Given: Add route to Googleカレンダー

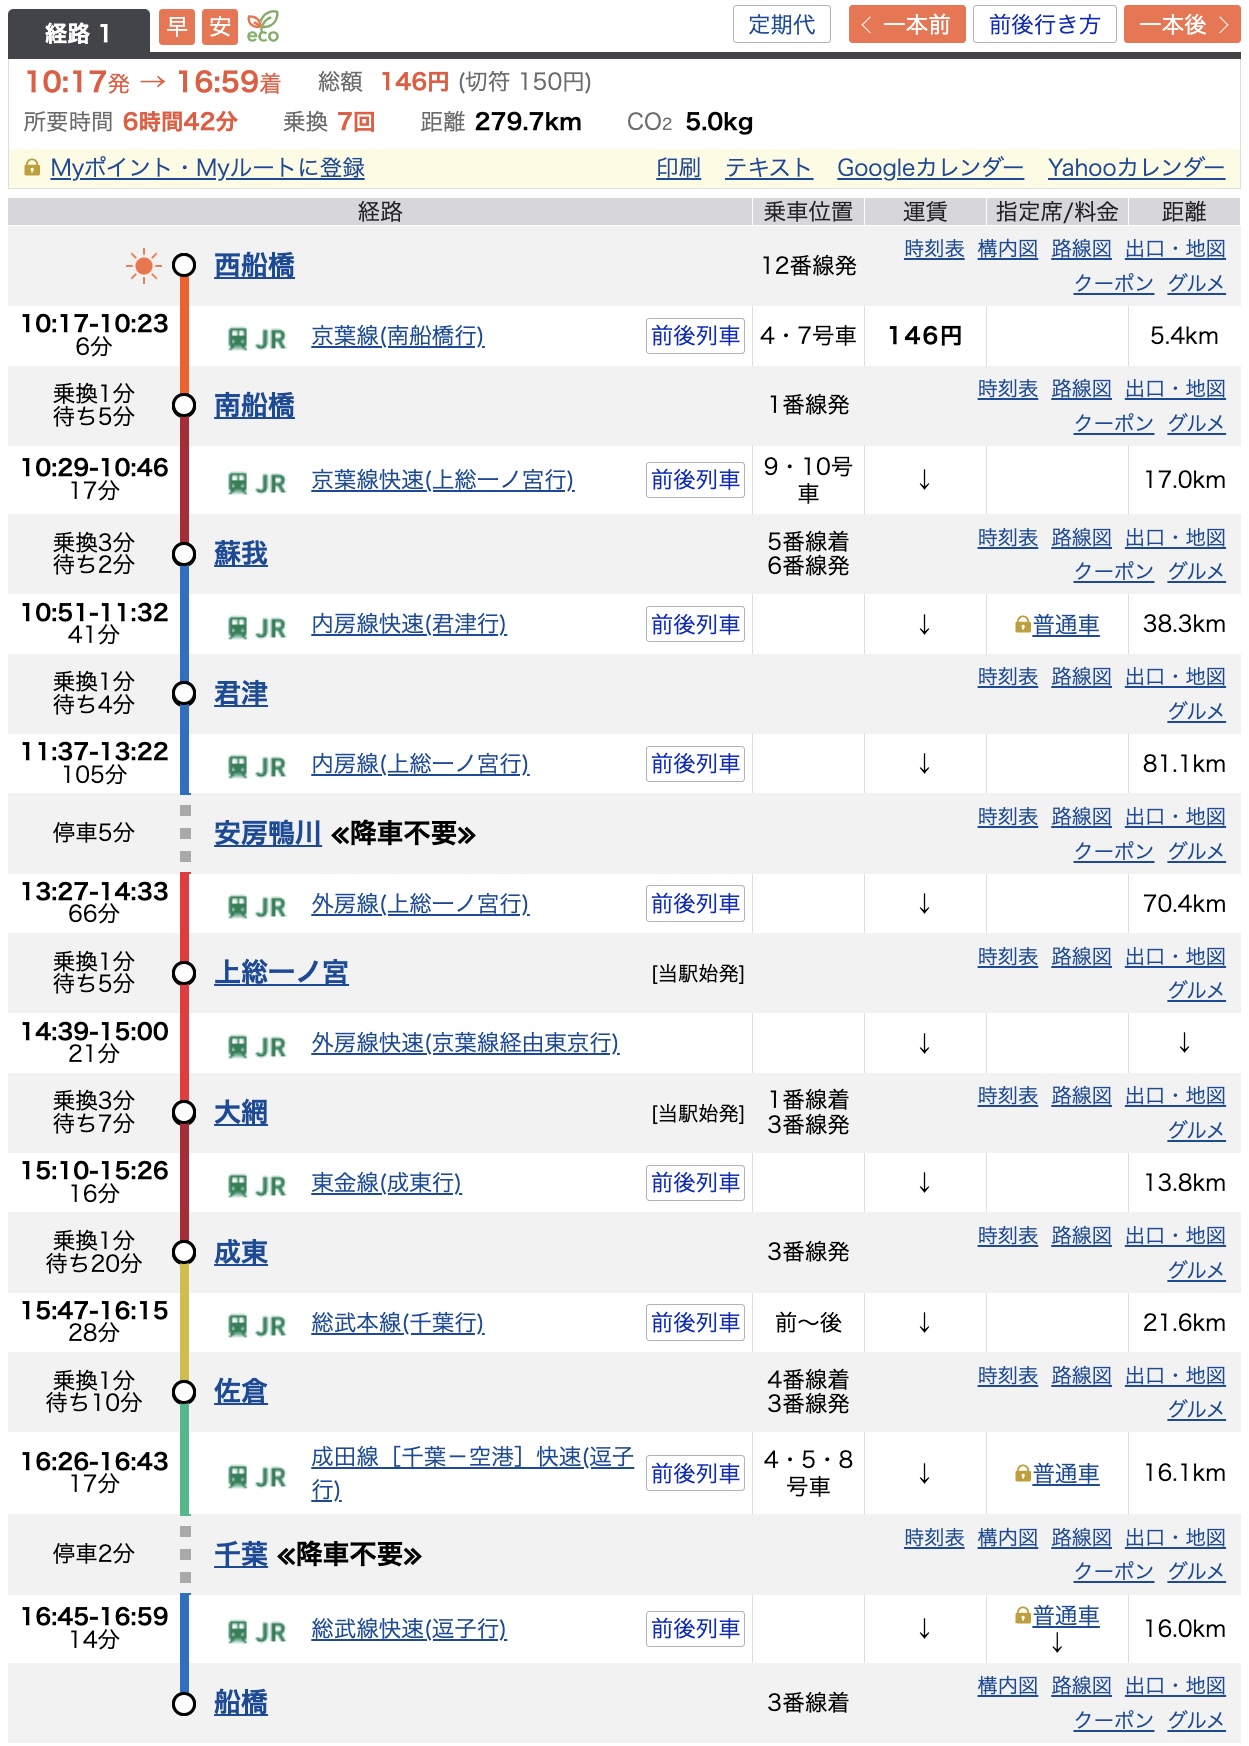Looking at the screenshot, I should (x=929, y=168).
